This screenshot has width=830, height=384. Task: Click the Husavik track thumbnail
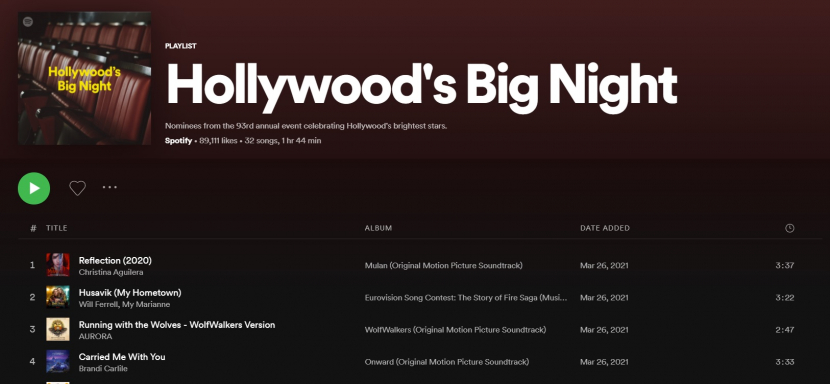pos(58,297)
